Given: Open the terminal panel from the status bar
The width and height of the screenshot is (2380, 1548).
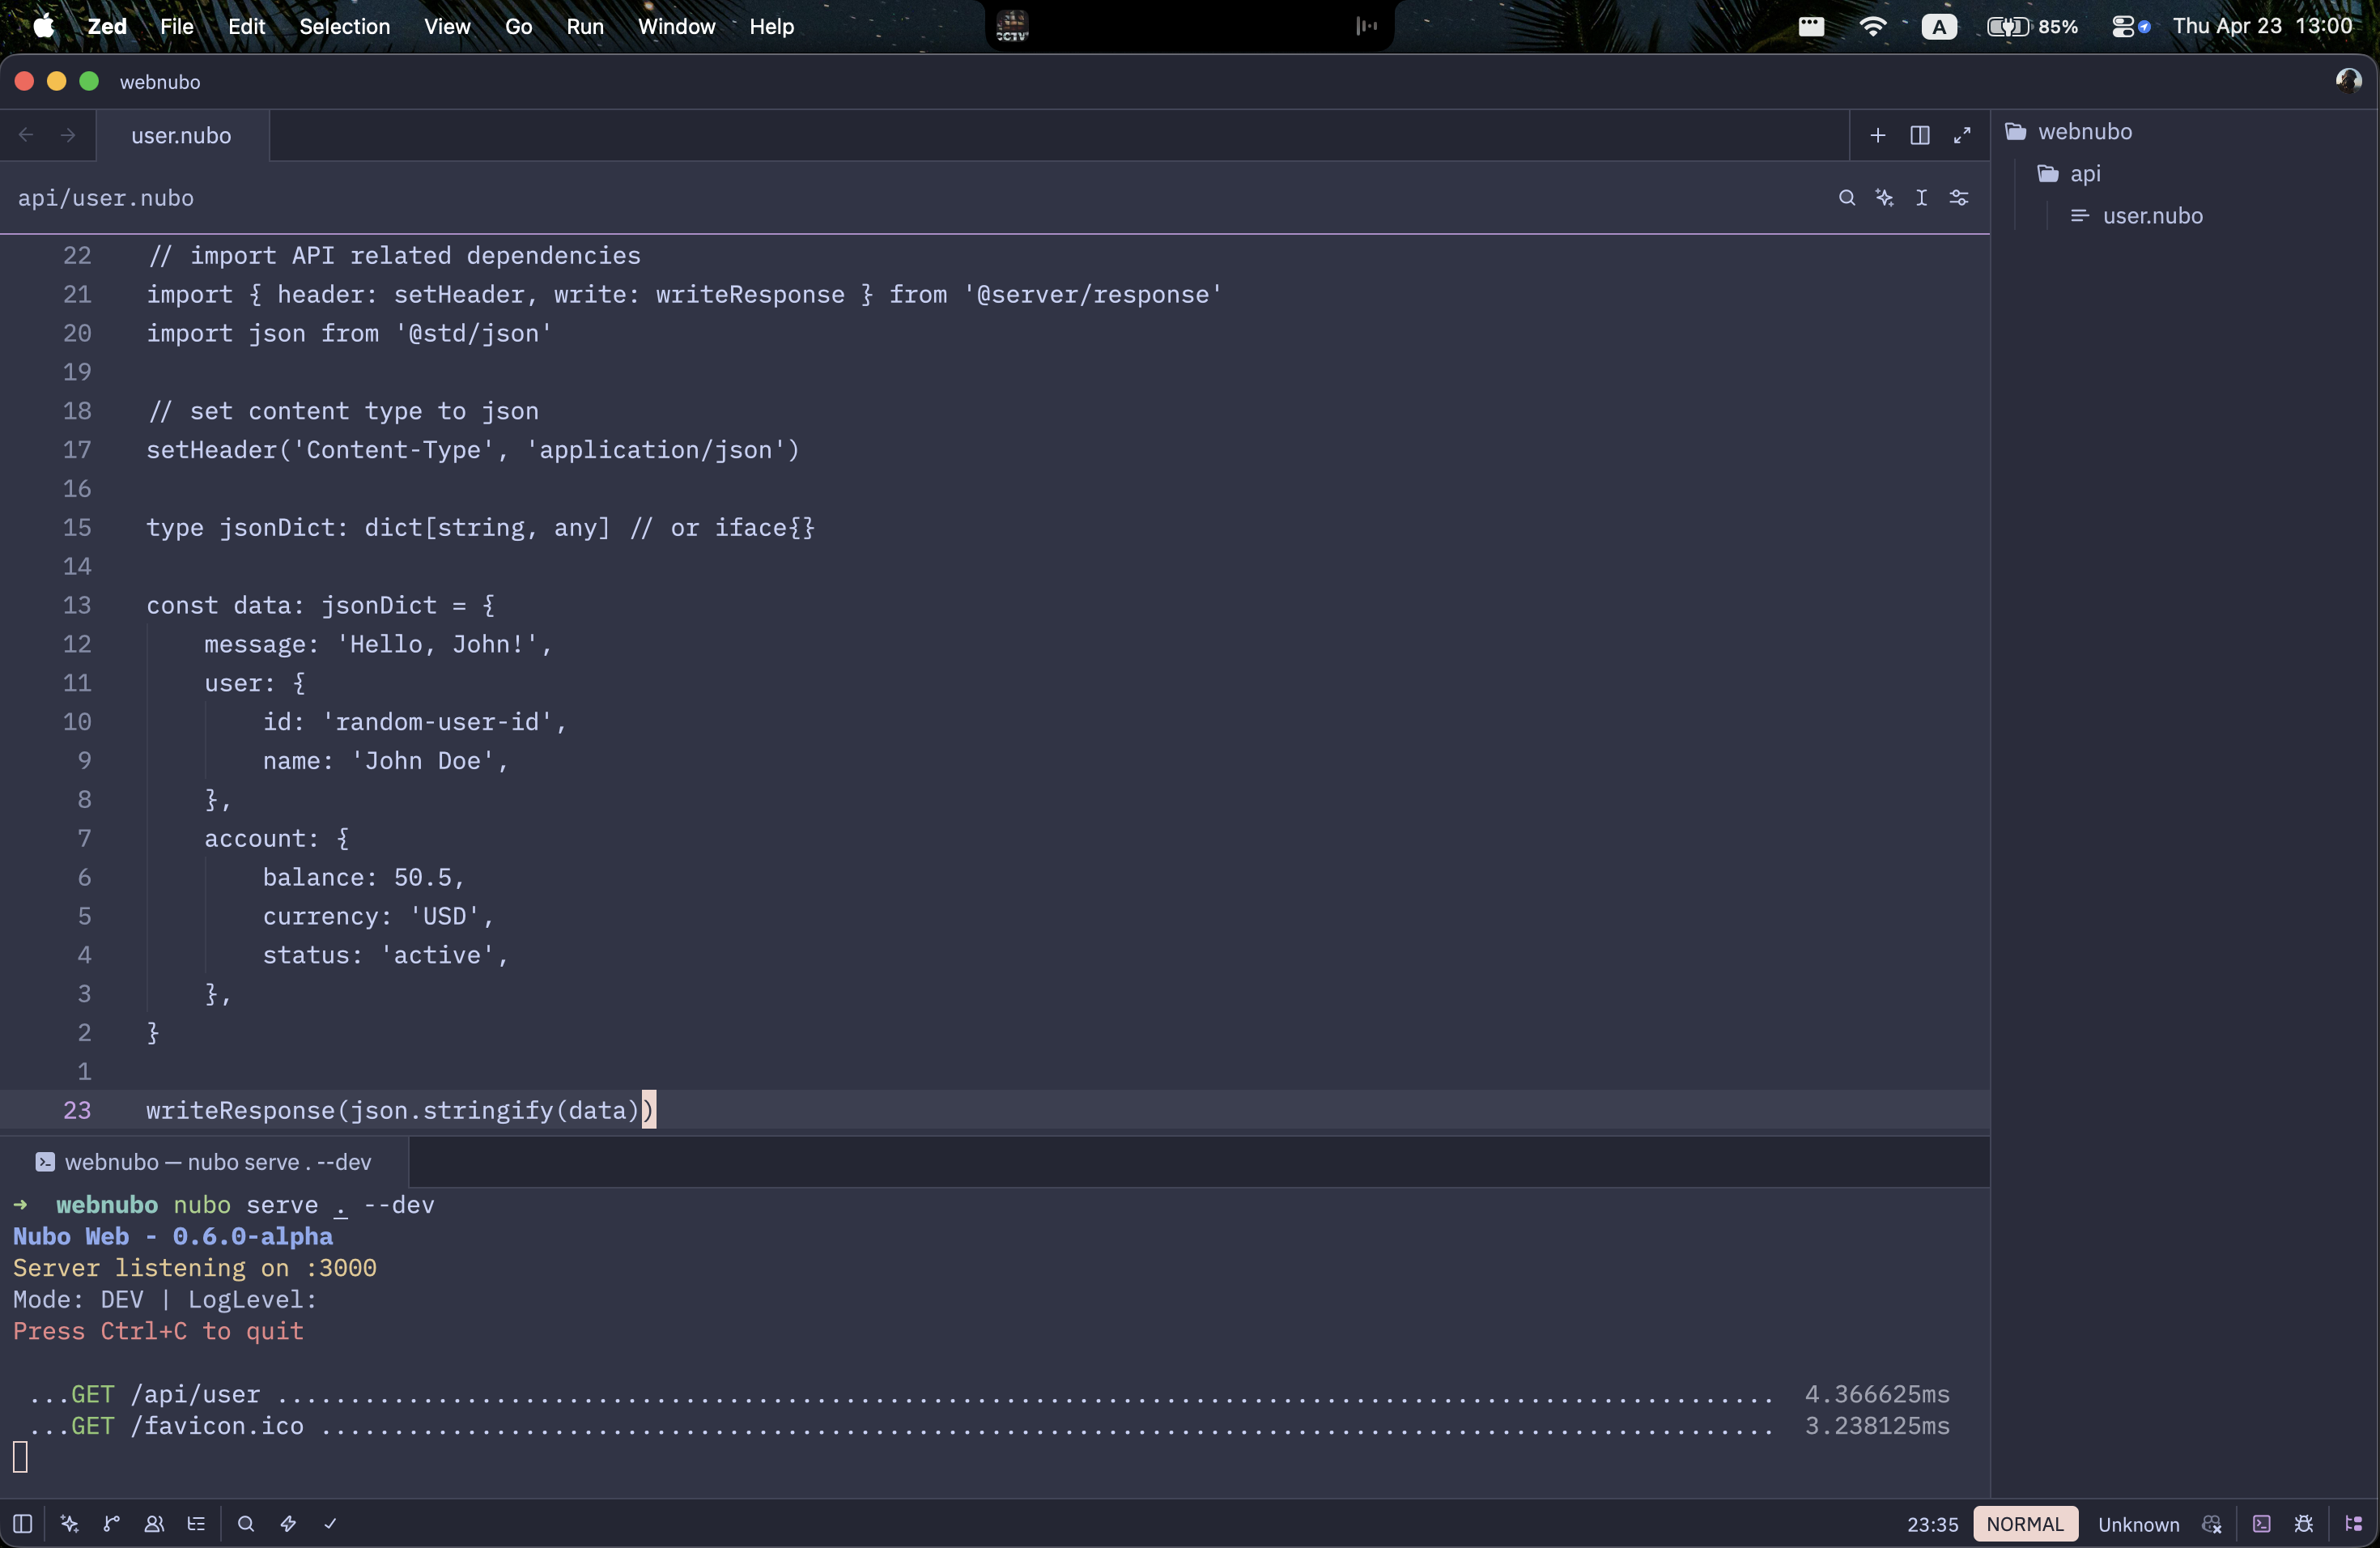Looking at the screenshot, I should point(2262,1524).
